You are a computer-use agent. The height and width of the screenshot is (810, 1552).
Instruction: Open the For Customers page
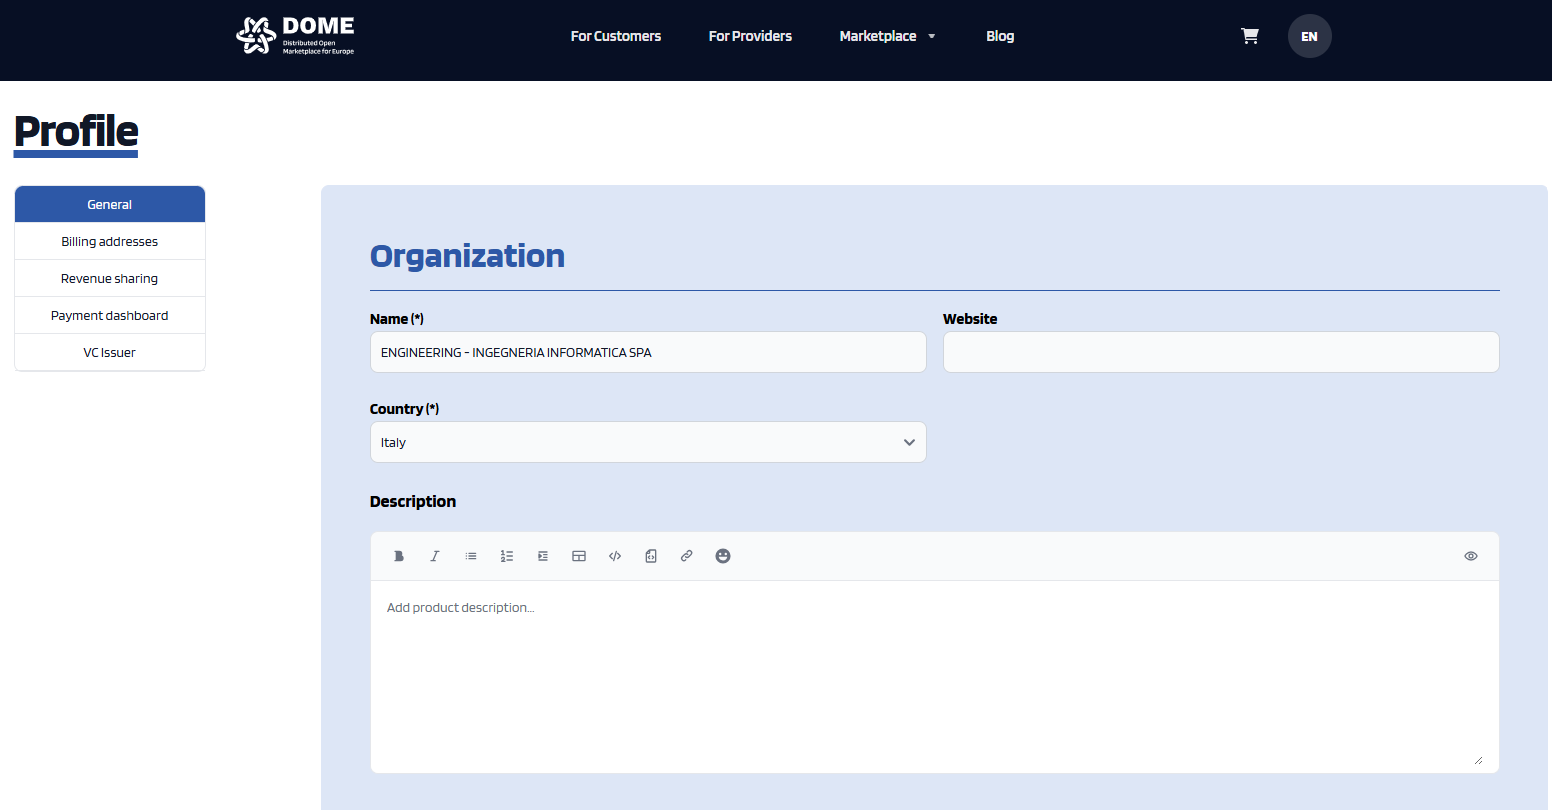pyautogui.click(x=616, y=36)
